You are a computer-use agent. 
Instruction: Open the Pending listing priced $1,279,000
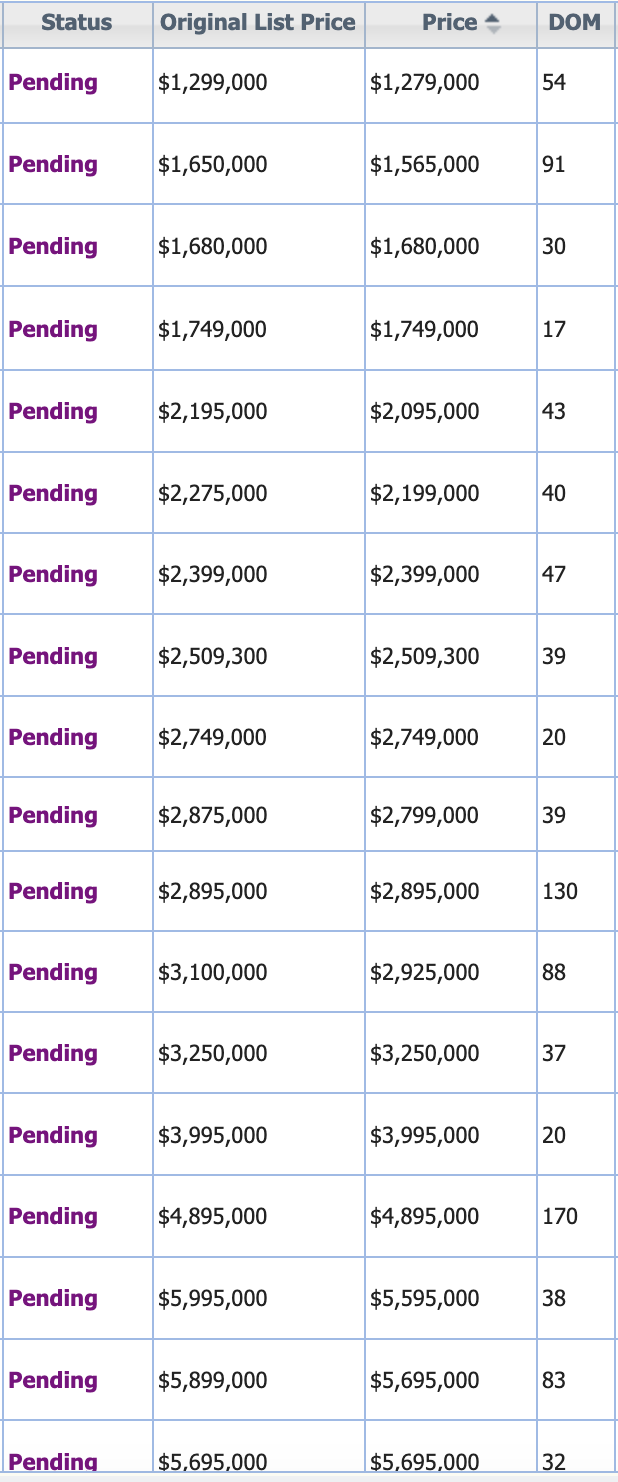click(53, 82)
